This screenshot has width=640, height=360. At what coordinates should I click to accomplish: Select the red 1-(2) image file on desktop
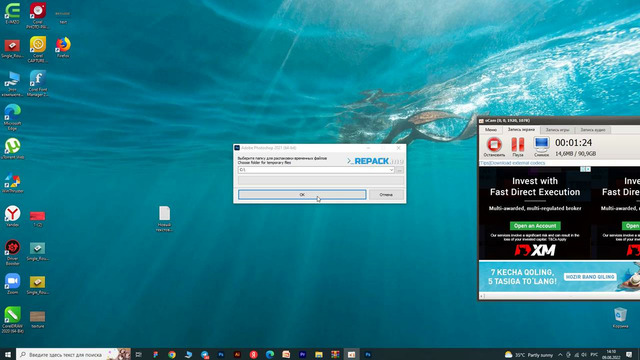(x=38, y=218)
